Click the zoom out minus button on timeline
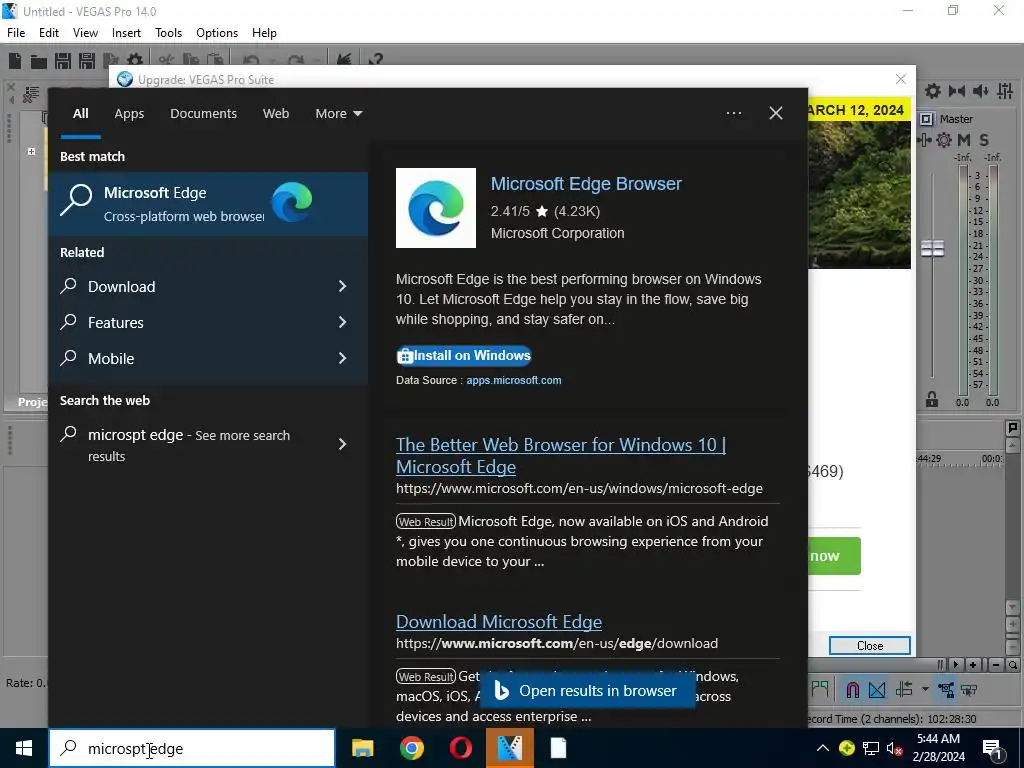The width and height of the screenshot is (1024, 768). (x=996, y=665)
